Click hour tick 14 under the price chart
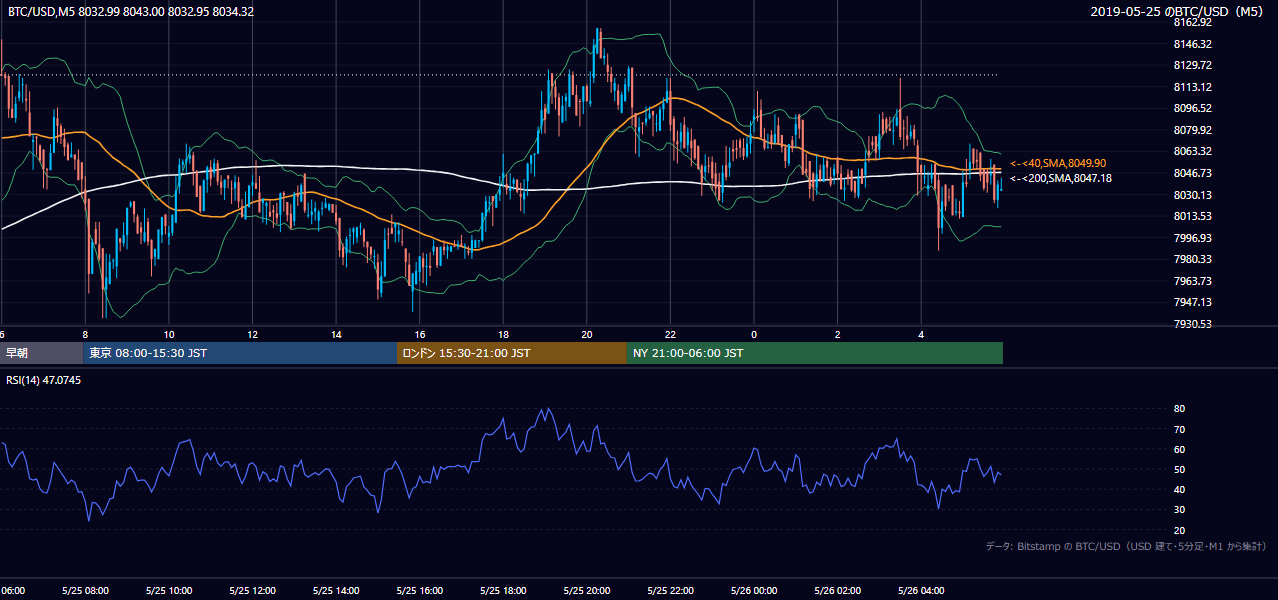The image size is (1278, 600). [x=336, y=334]
